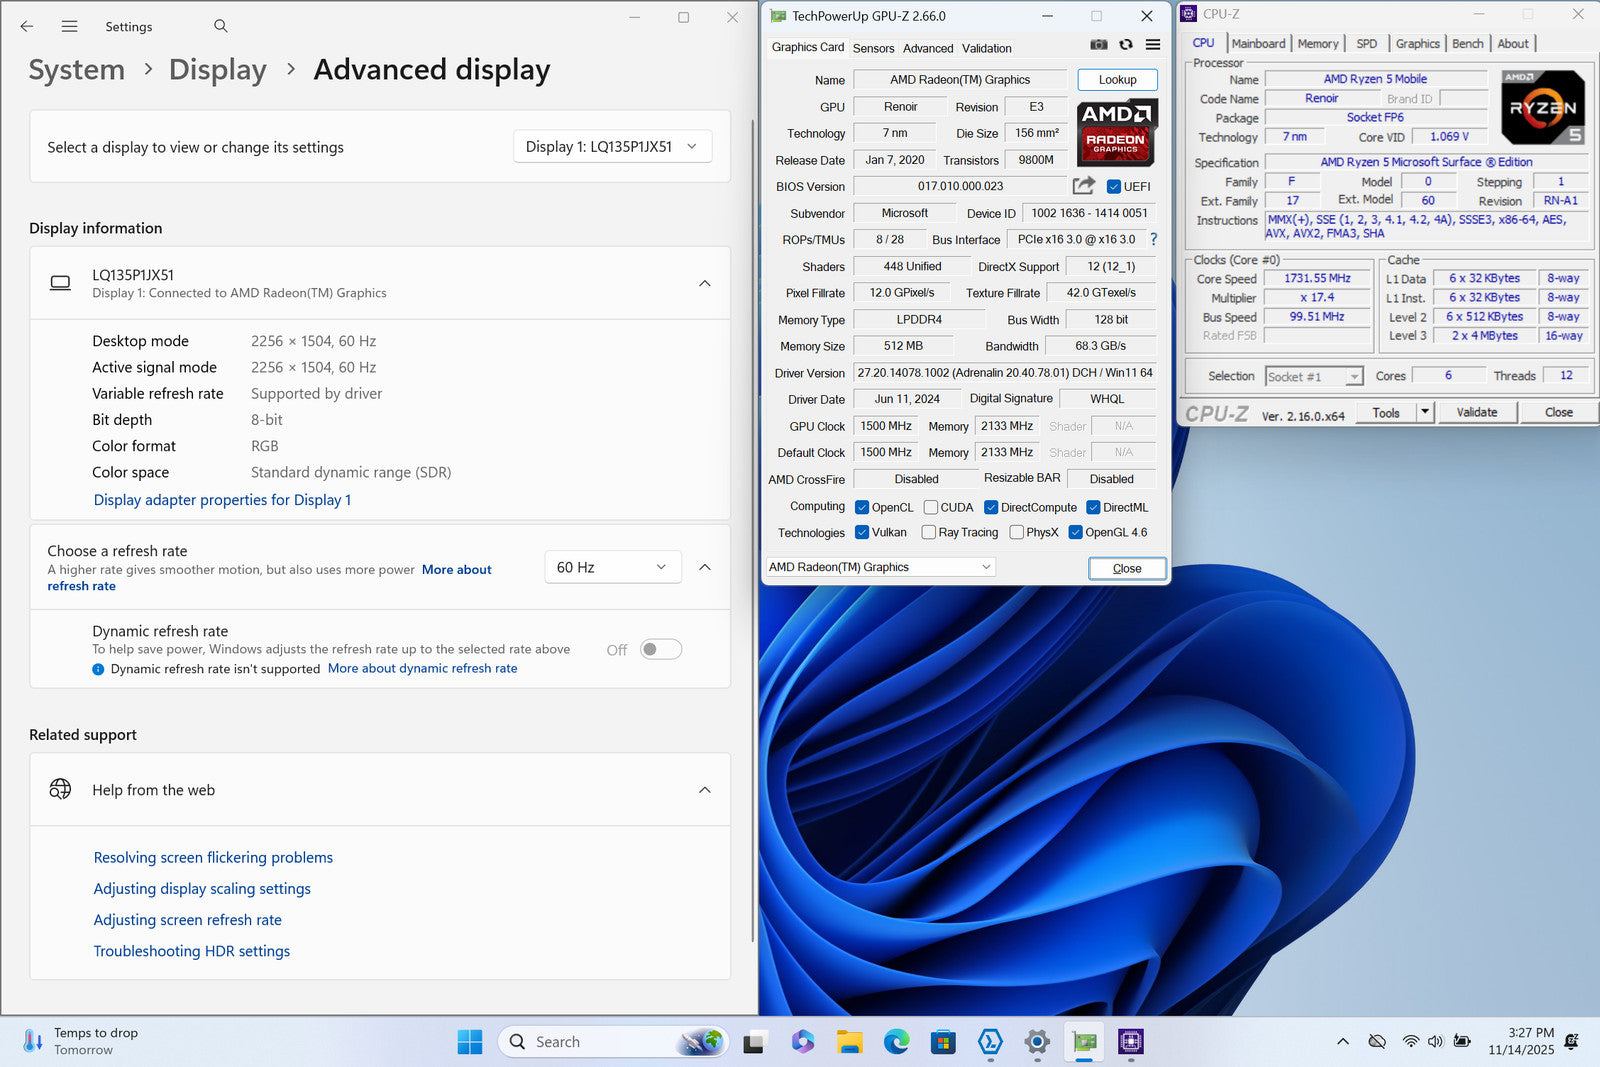Switch to the Sensors tab in GPU-Z
Image resolution: width=1600 pixels, height=1067 pixels.
pyautogui.click(x=873, y=48)
